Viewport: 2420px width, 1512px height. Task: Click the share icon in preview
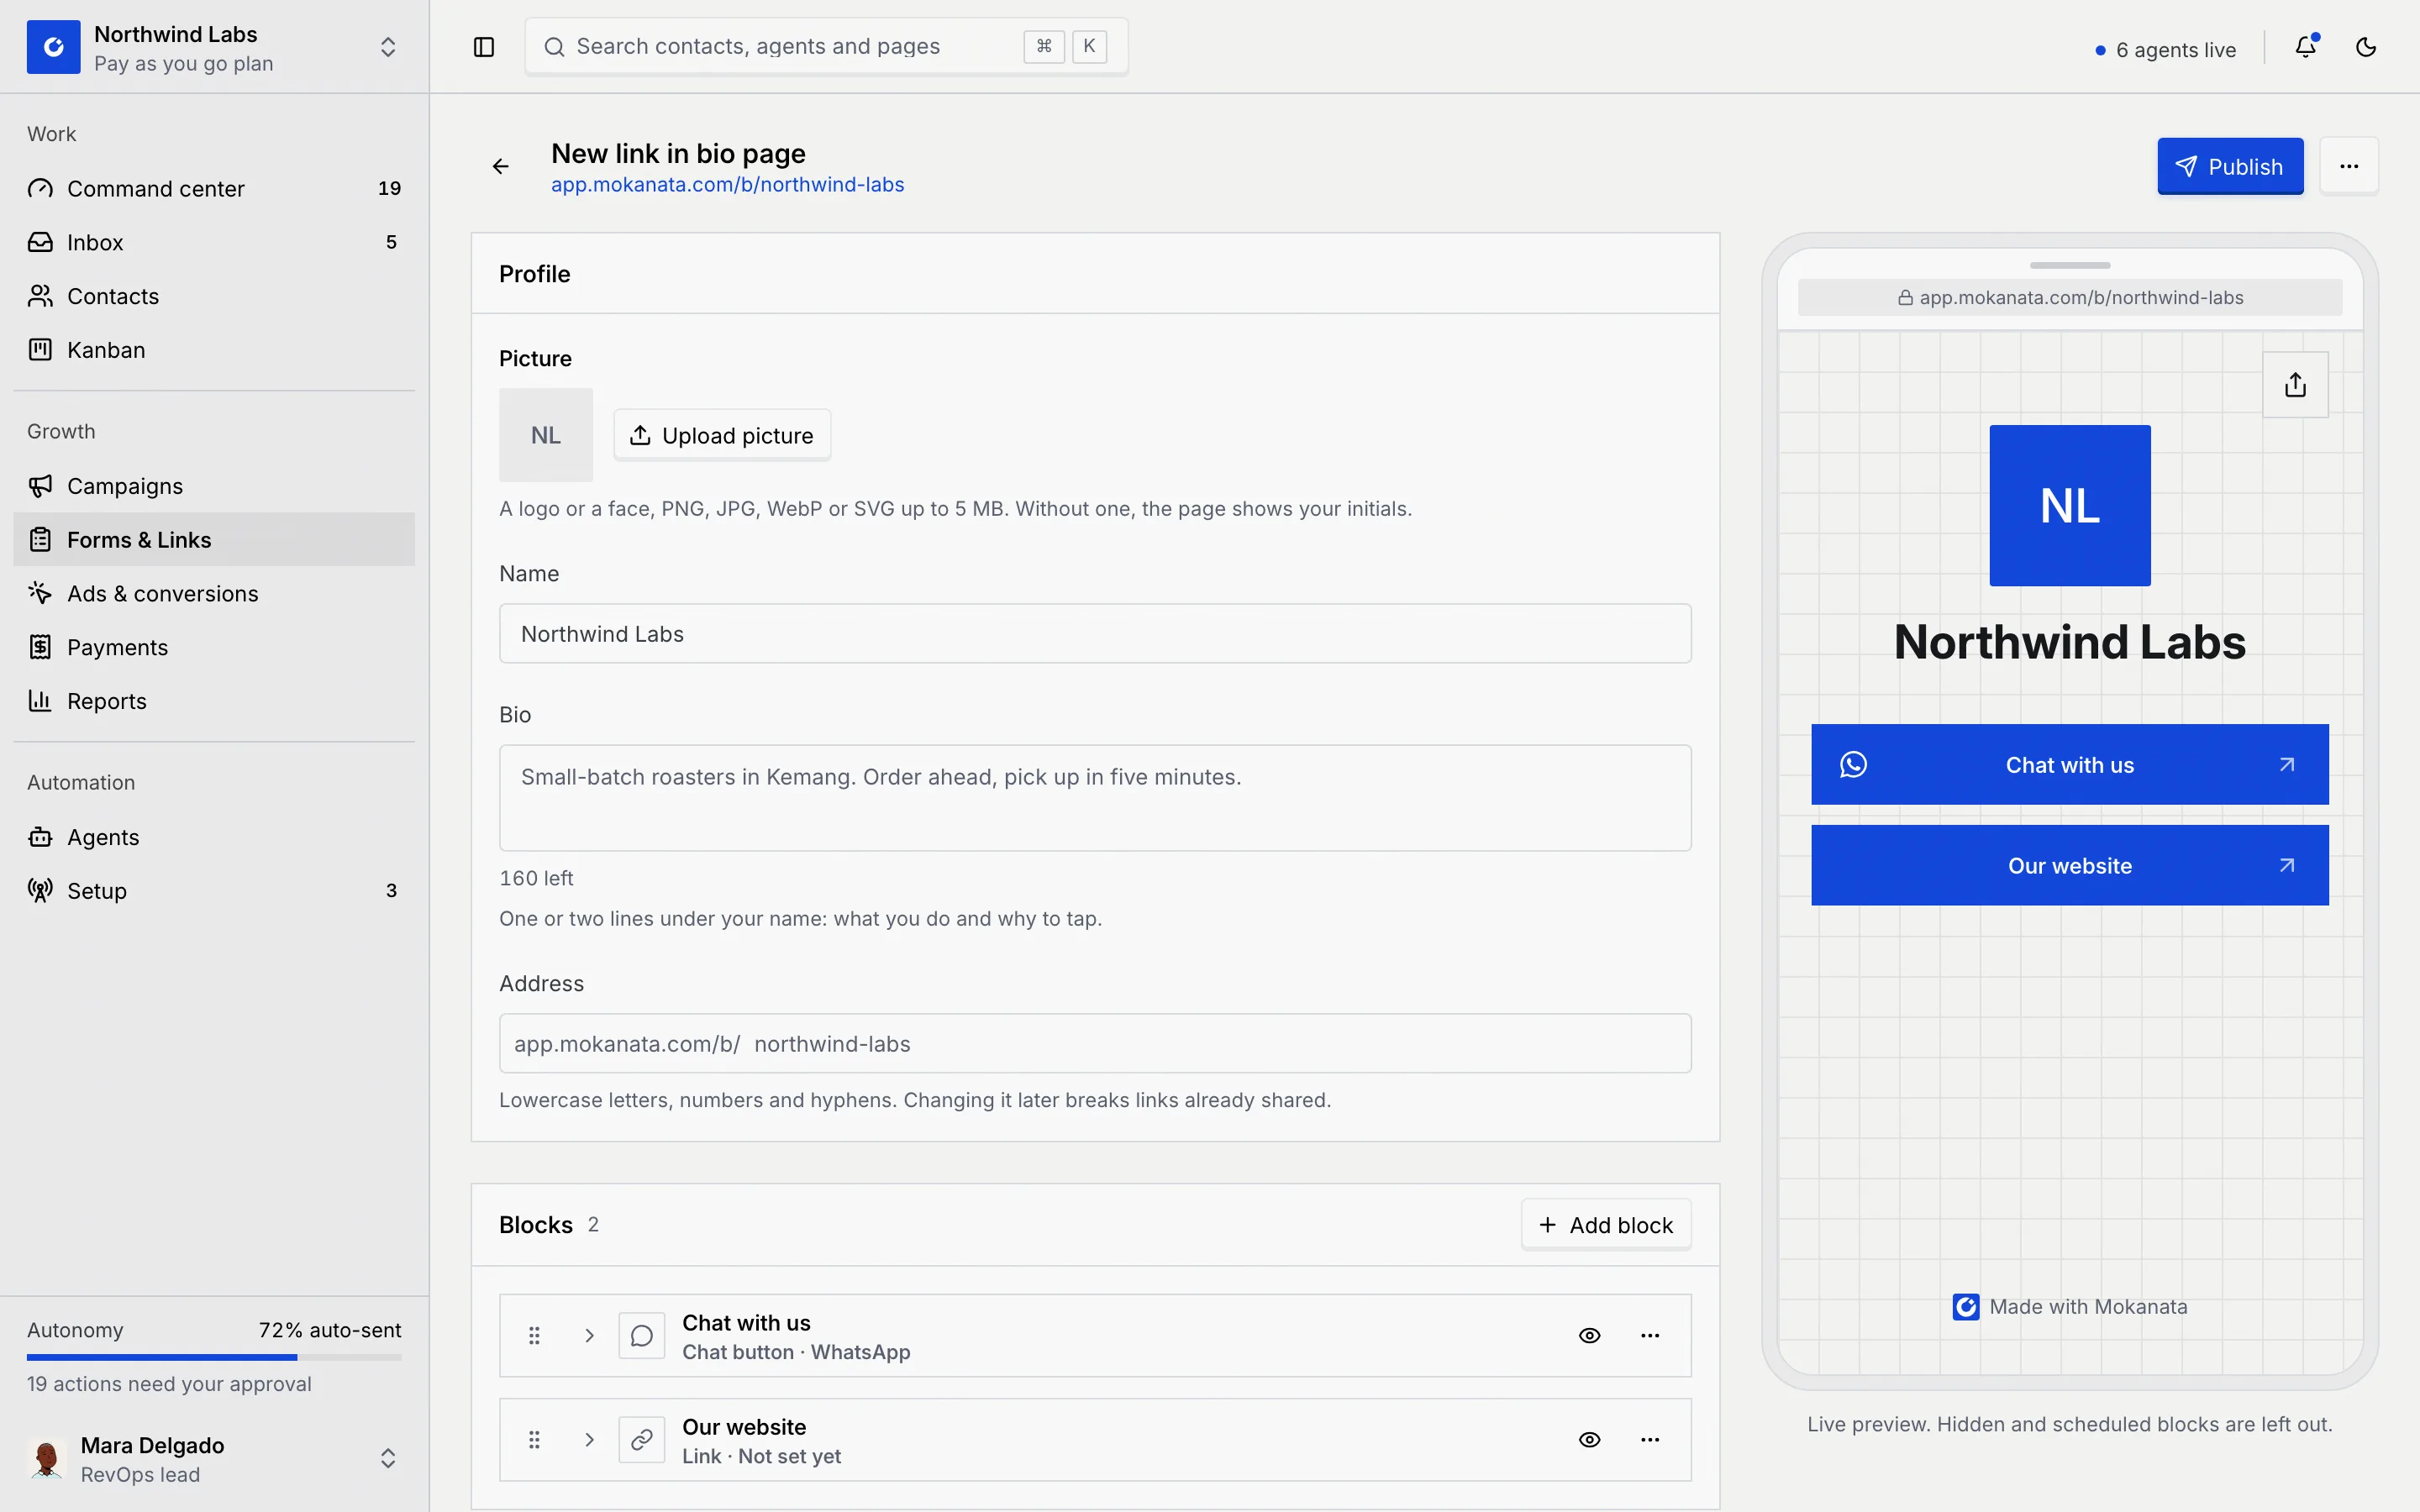(2295, 385)
